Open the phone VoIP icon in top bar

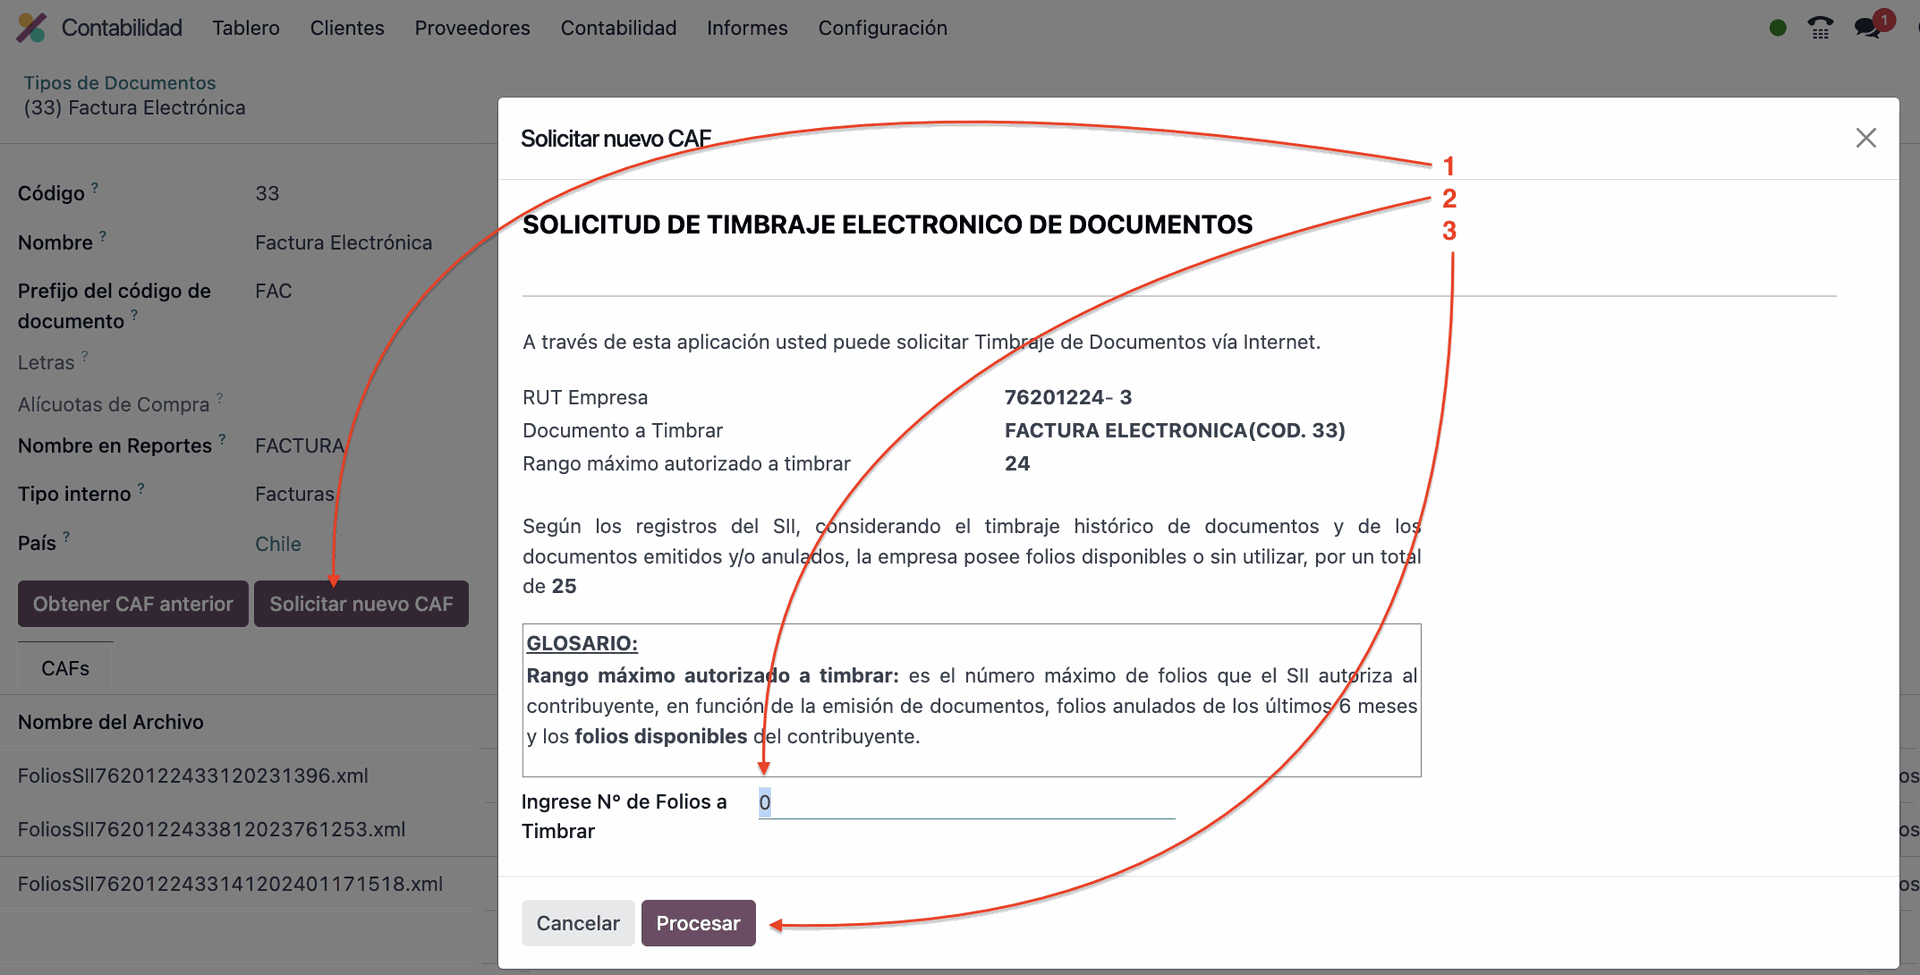(1820, 28)
